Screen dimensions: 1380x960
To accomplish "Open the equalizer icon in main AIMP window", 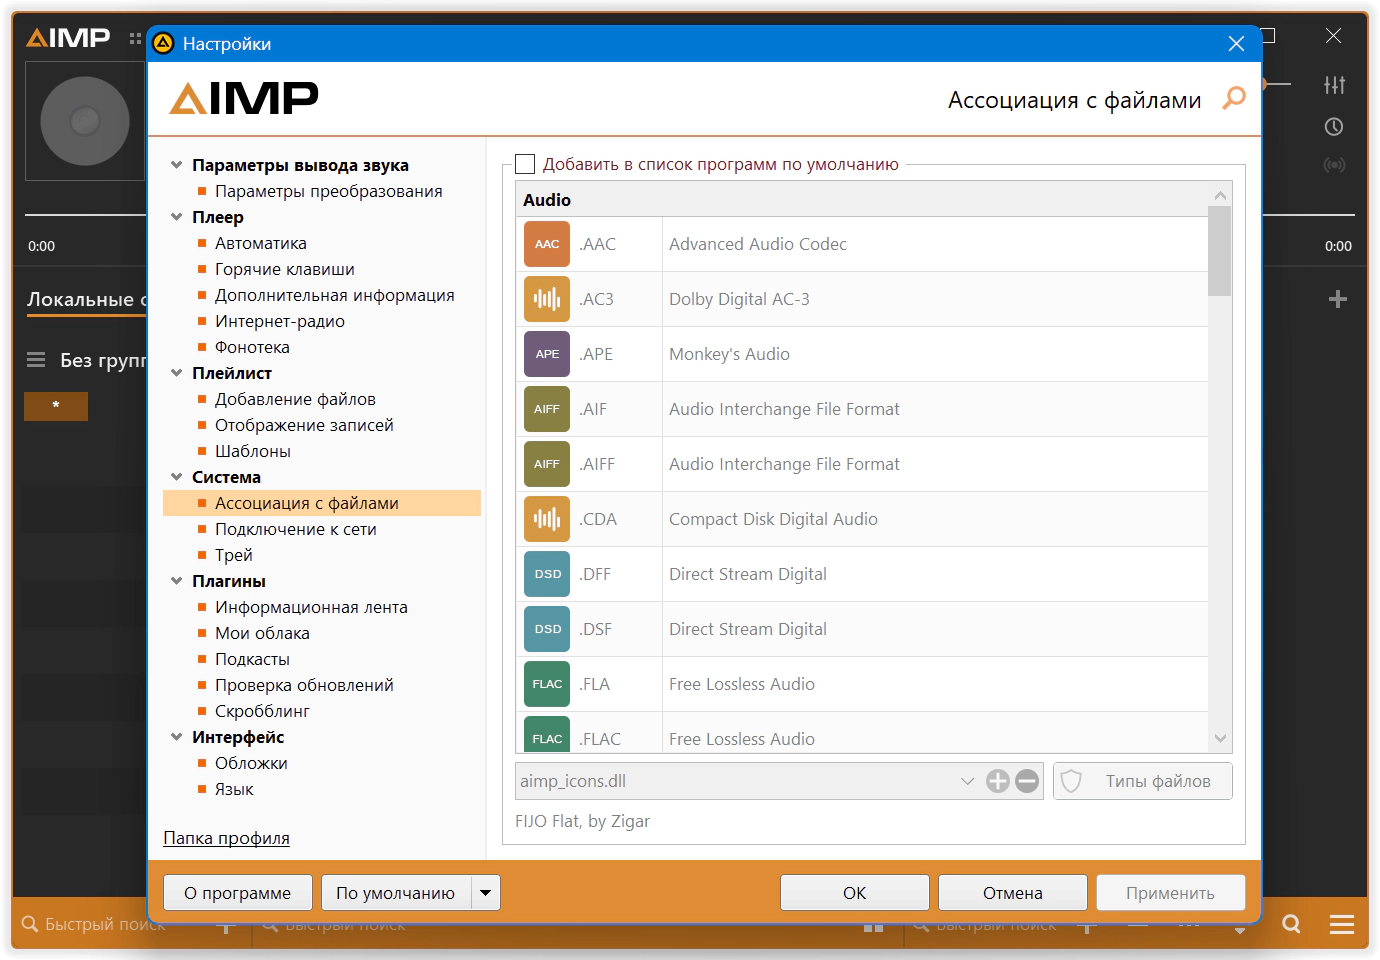I will pyautogui.click(x=1334, y=85).
